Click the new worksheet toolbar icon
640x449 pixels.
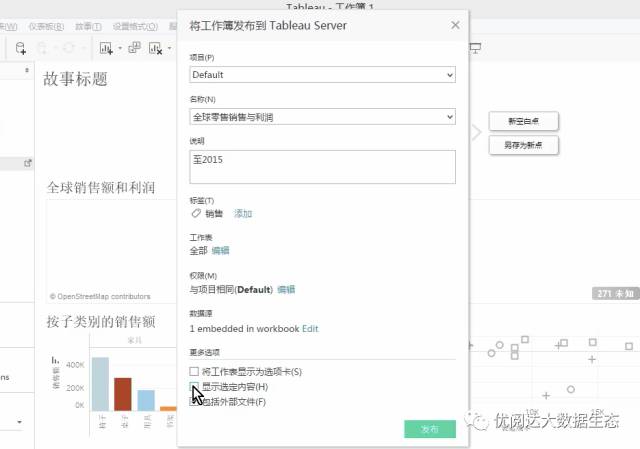click(106, 47)
